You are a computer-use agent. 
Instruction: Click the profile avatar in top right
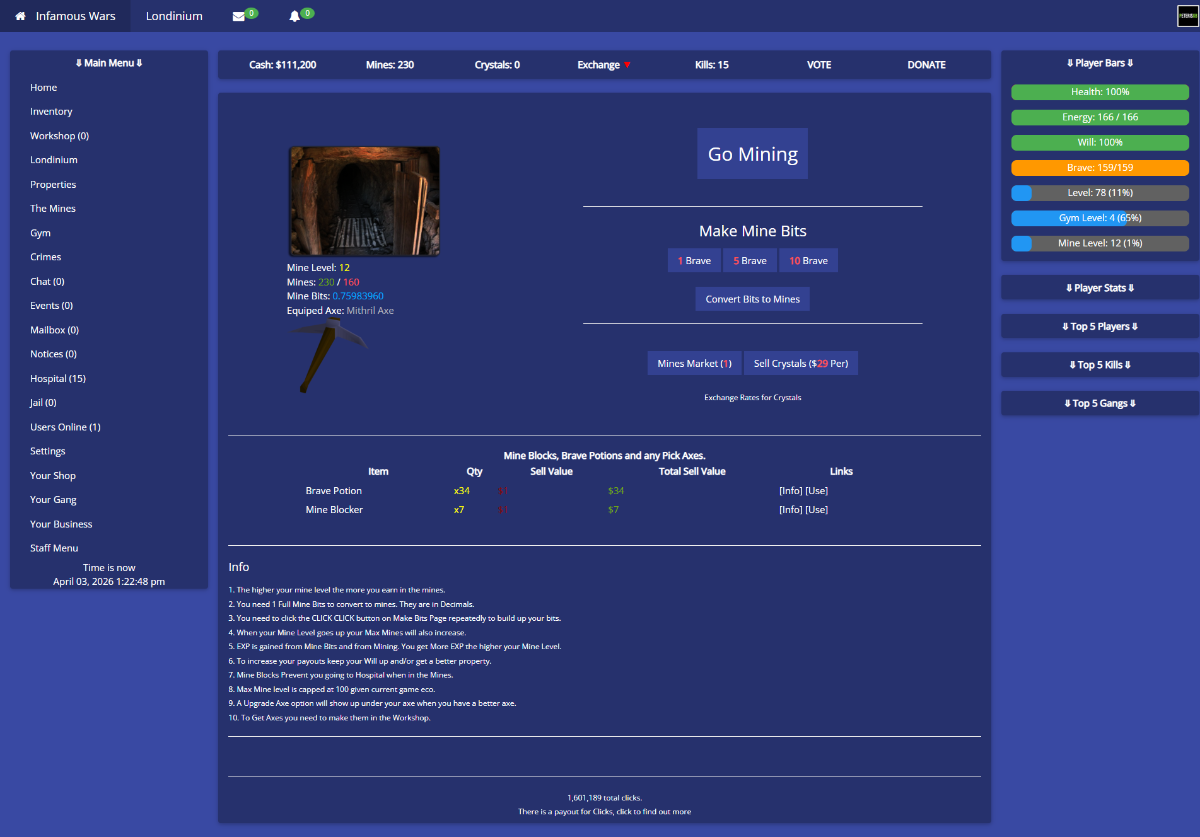point(1187,16)
